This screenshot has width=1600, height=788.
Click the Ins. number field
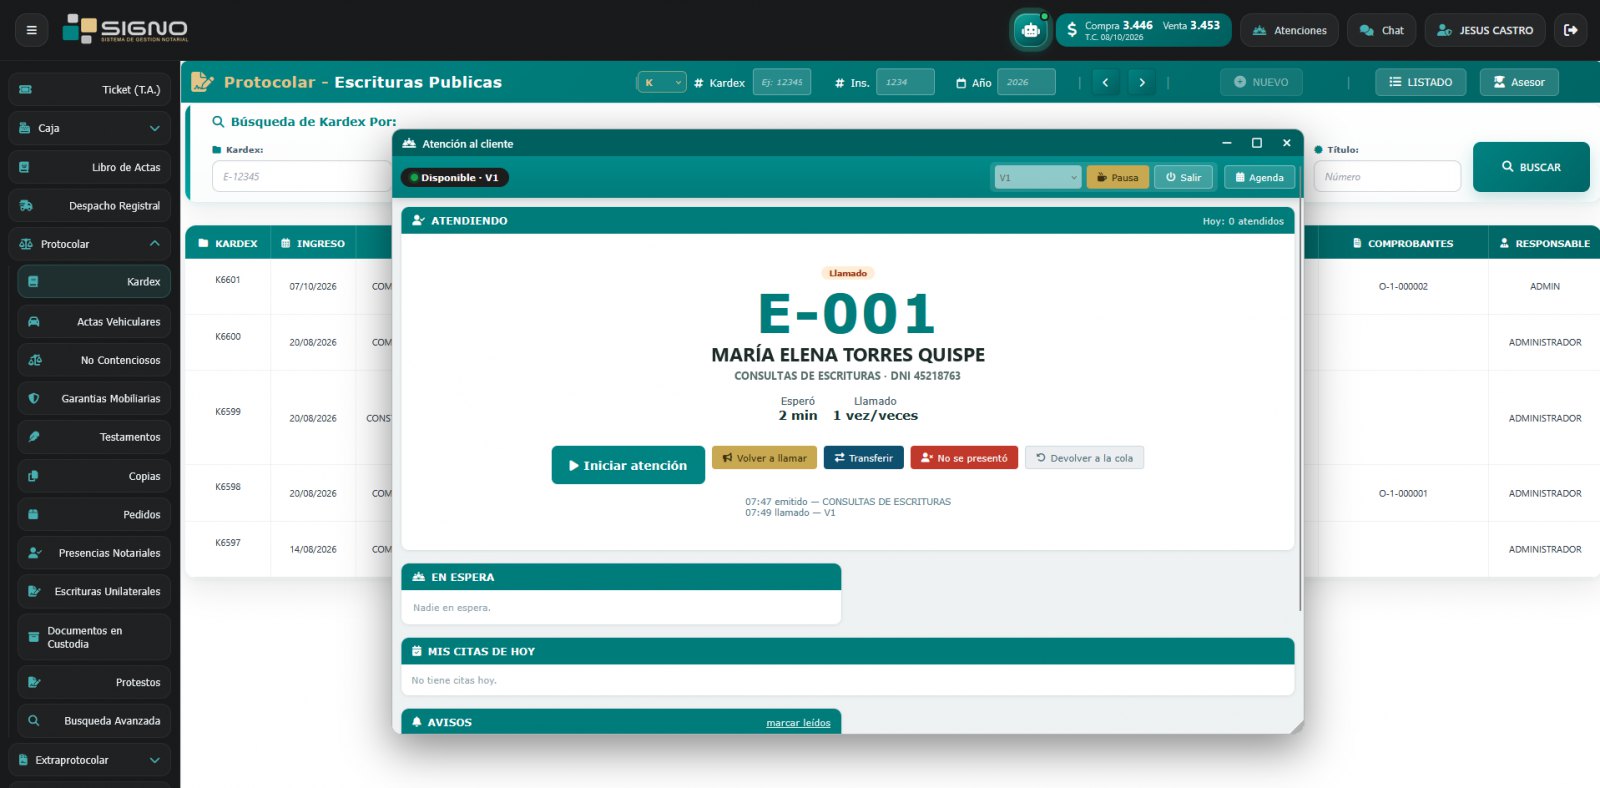click(x=905, y=82)
